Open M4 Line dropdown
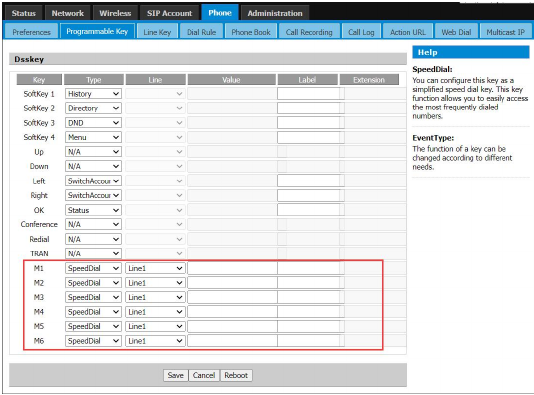 155,312
